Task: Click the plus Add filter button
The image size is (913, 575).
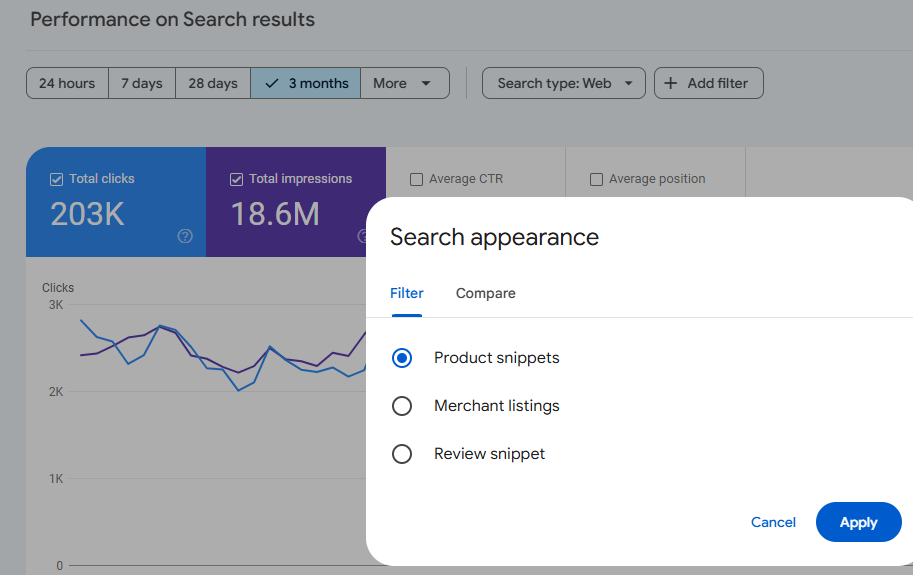Action: 709,83
